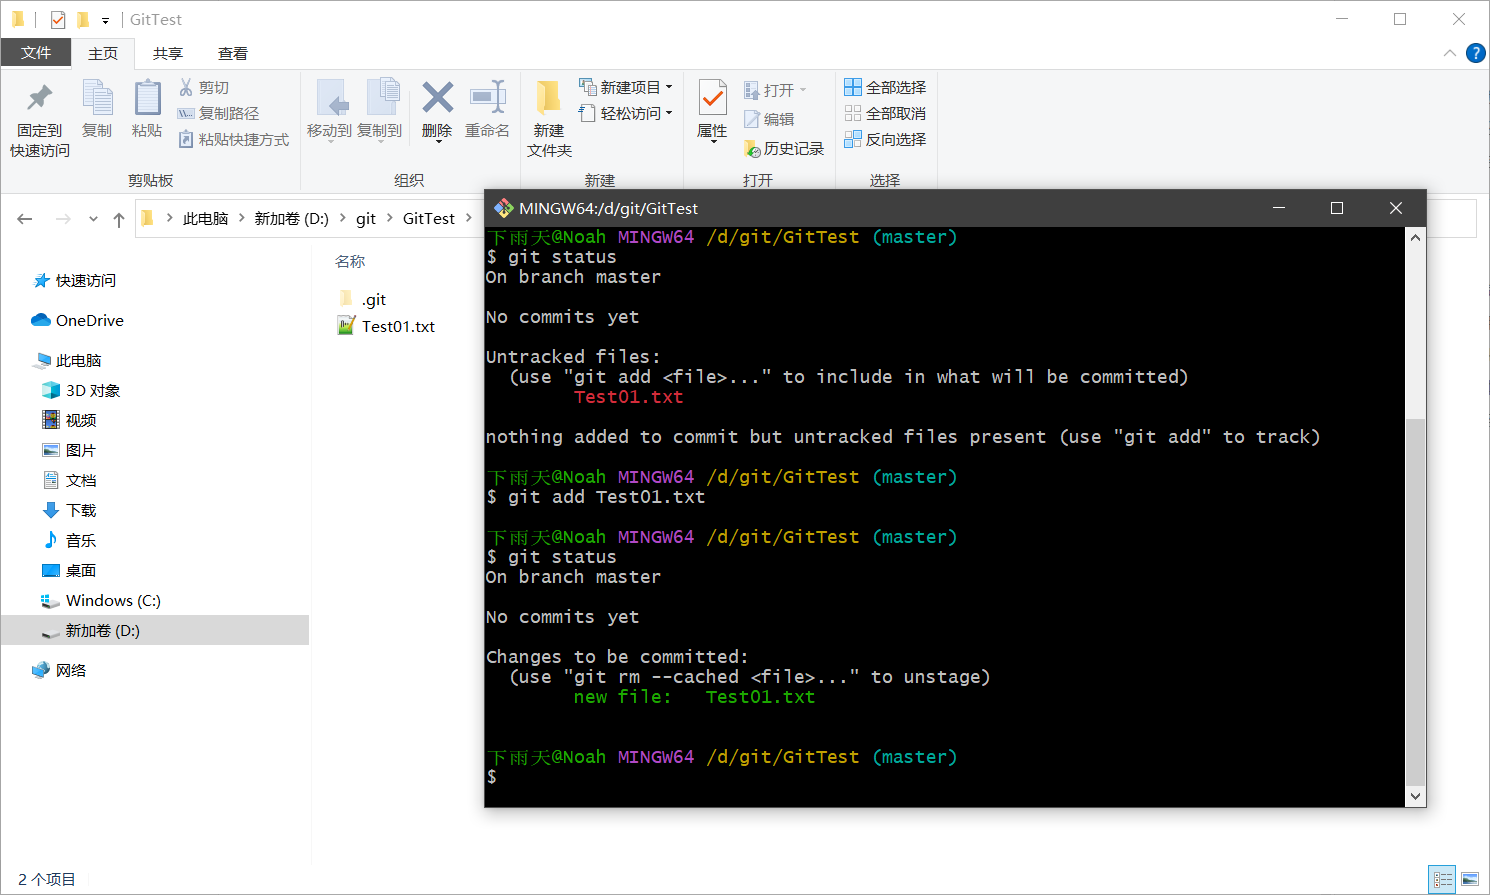Viewport: 1490px width, 895px height.
Task: Collapse the ribbon with the chevron
Action: tap(1450, 53)
